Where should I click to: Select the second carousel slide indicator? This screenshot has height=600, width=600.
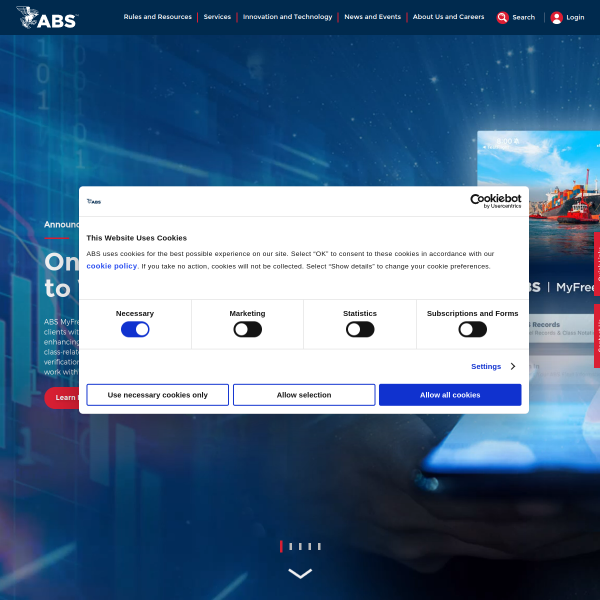click(x=290, y=546)
